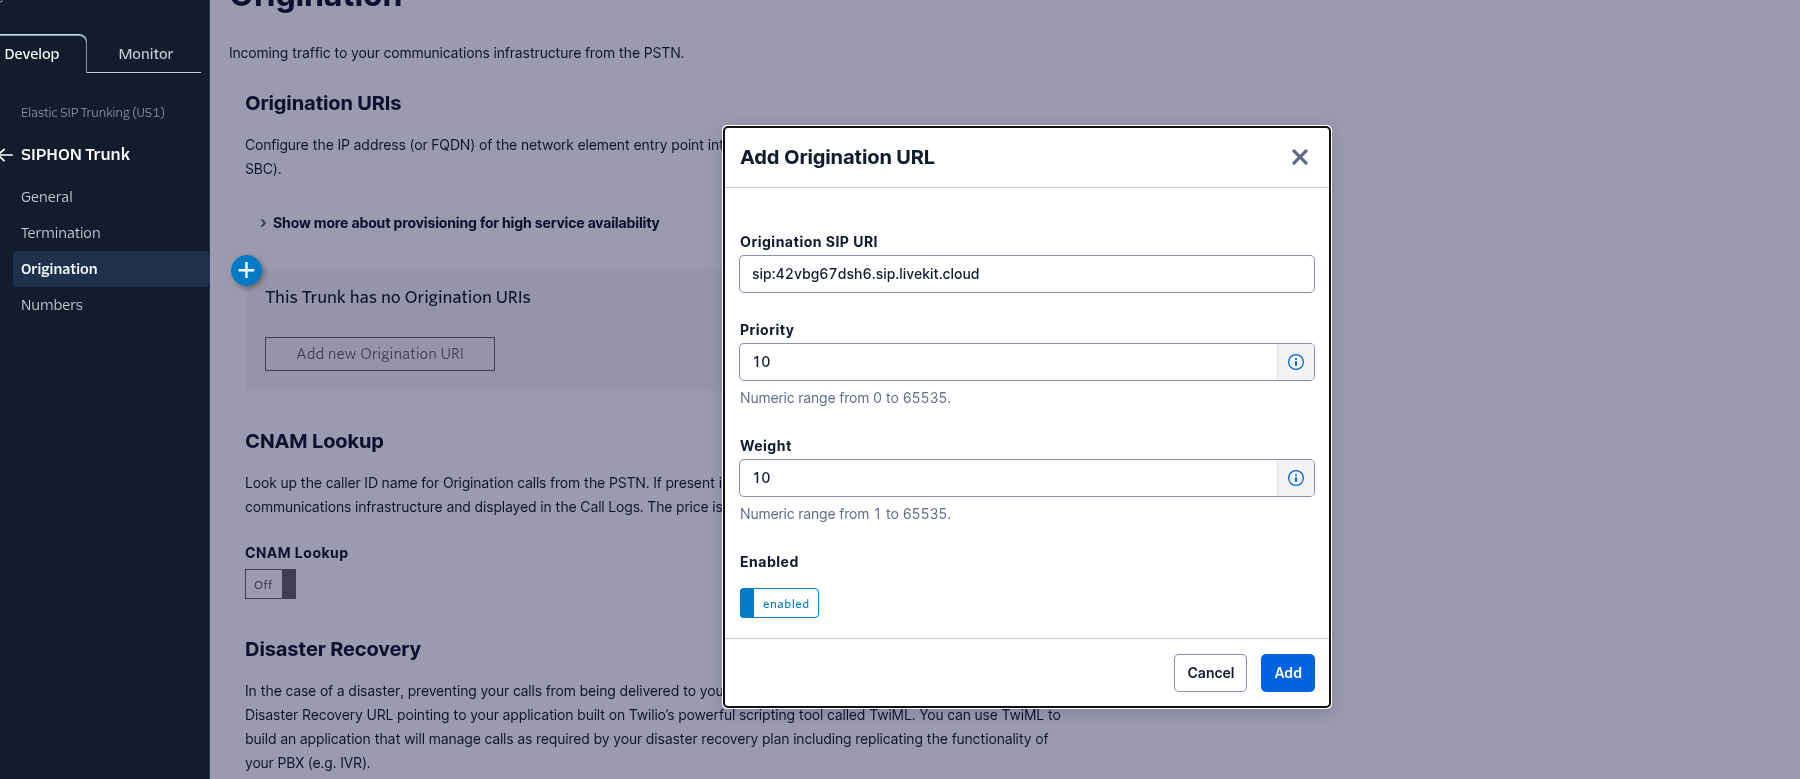The width and height of the screenshot is (1800, 779).
Task: Open the General trunk settings
Action: [47, 197]
